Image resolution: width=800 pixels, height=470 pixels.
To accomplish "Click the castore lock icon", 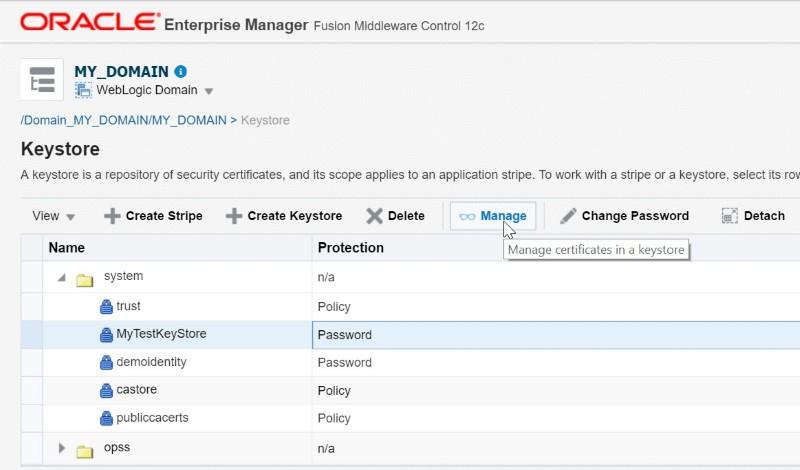I will coord(106,390).
